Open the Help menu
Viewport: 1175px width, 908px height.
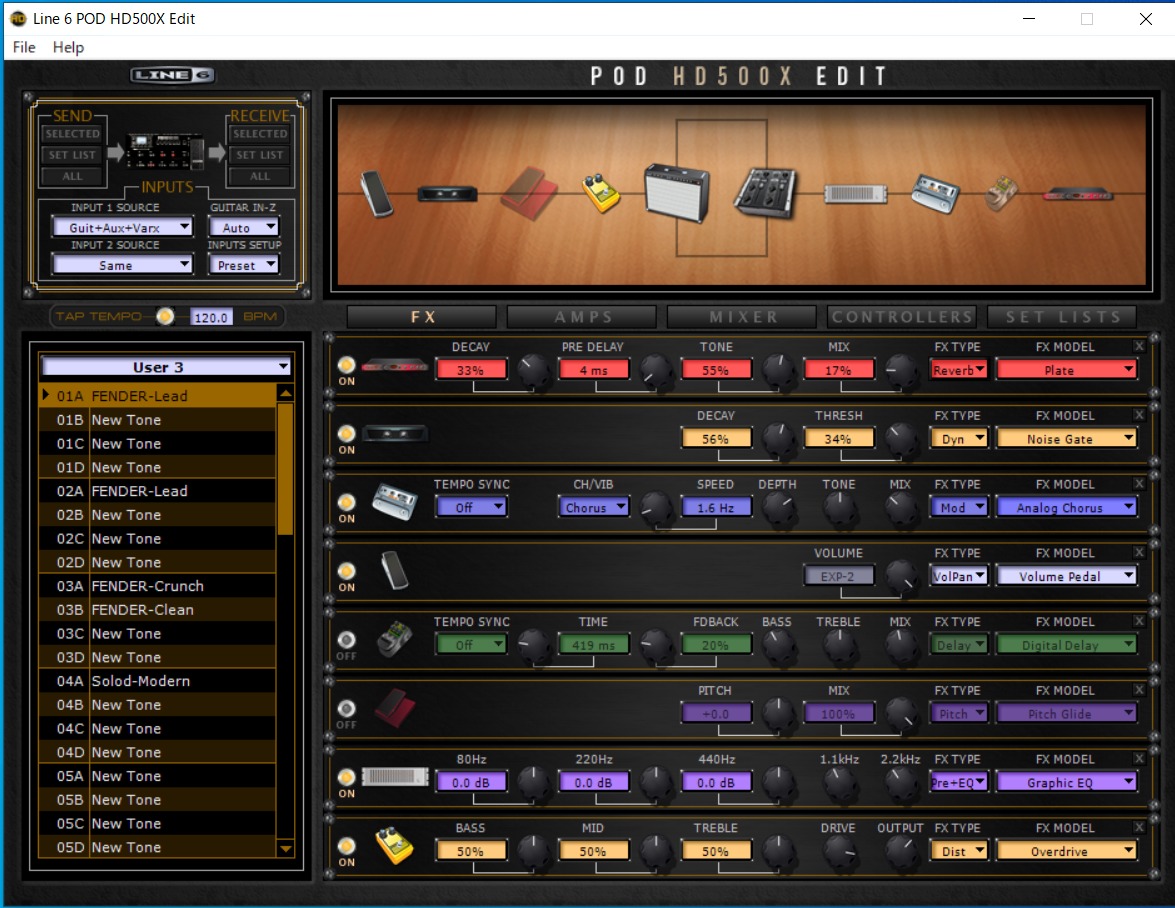point(68,47)
